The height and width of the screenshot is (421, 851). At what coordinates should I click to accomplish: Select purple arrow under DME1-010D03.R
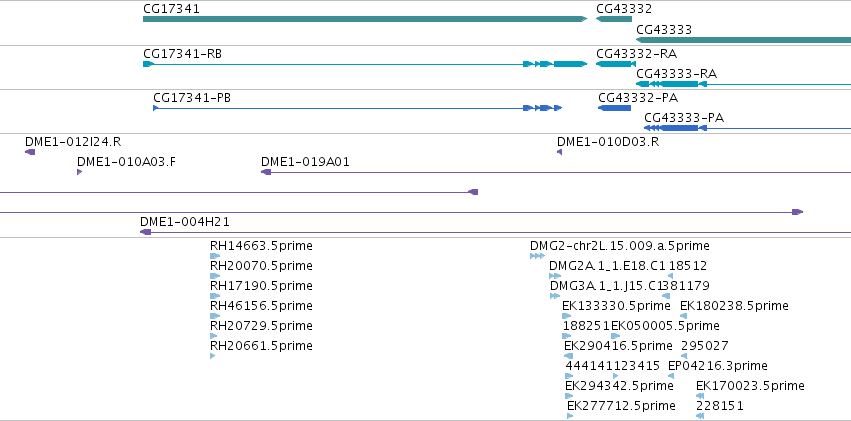(x=559, y=152)
